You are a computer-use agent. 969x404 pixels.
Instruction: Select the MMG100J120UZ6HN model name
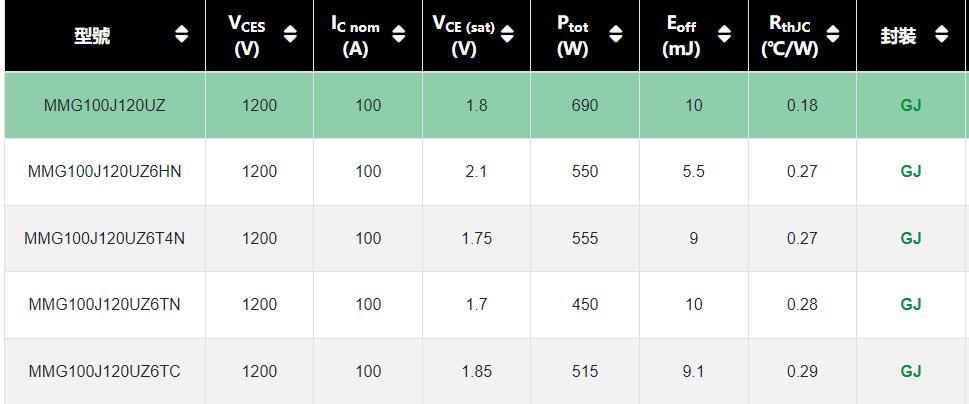coord(104,172)
